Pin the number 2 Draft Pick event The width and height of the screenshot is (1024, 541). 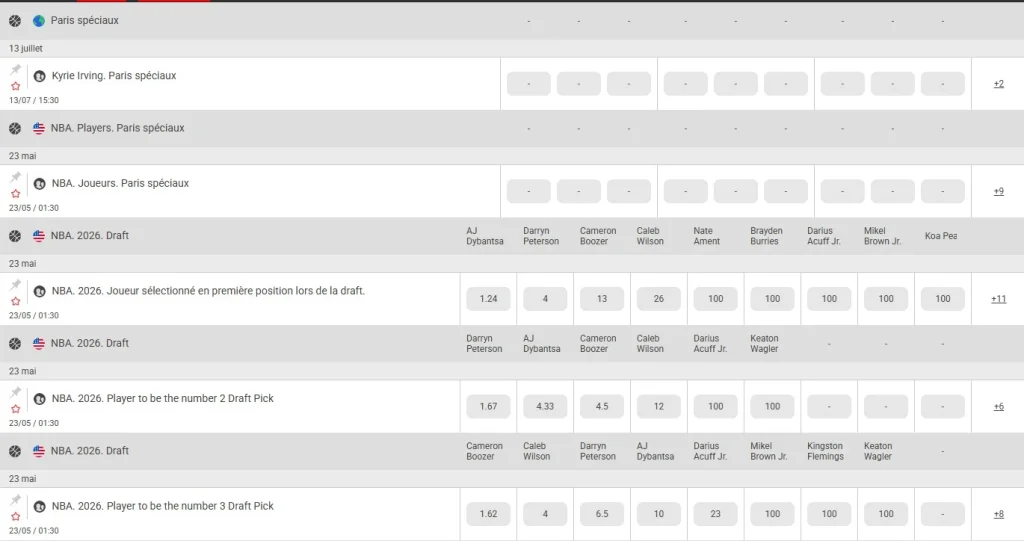coord(16,392)
